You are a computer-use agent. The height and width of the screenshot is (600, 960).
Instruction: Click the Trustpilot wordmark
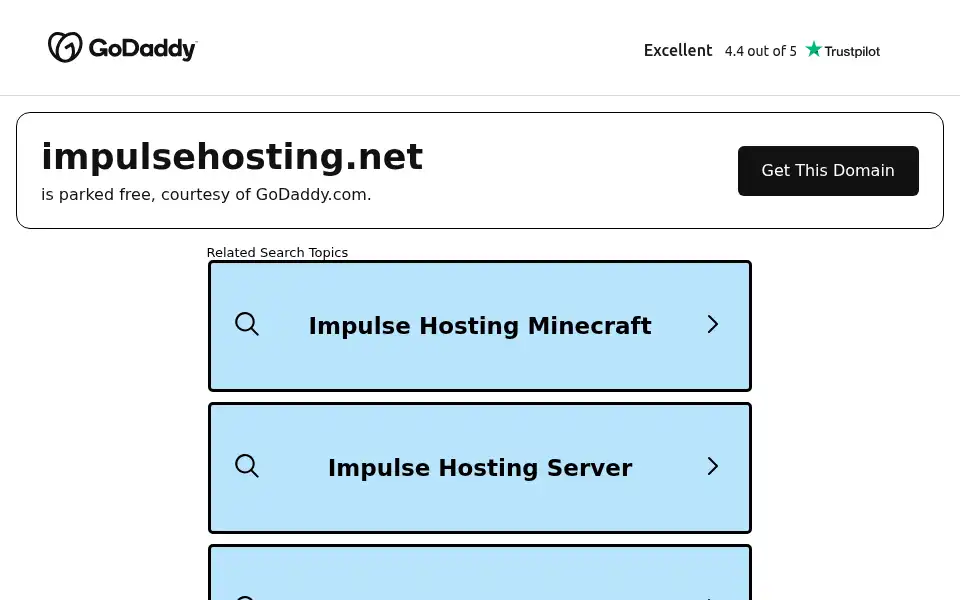[852, 51]
